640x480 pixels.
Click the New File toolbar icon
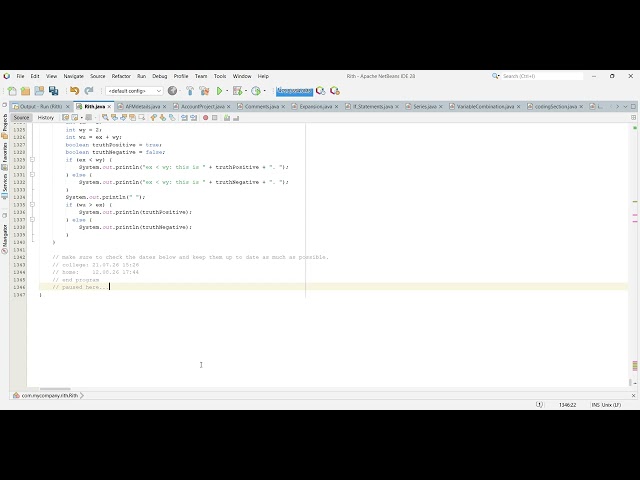tap(12, 91)
